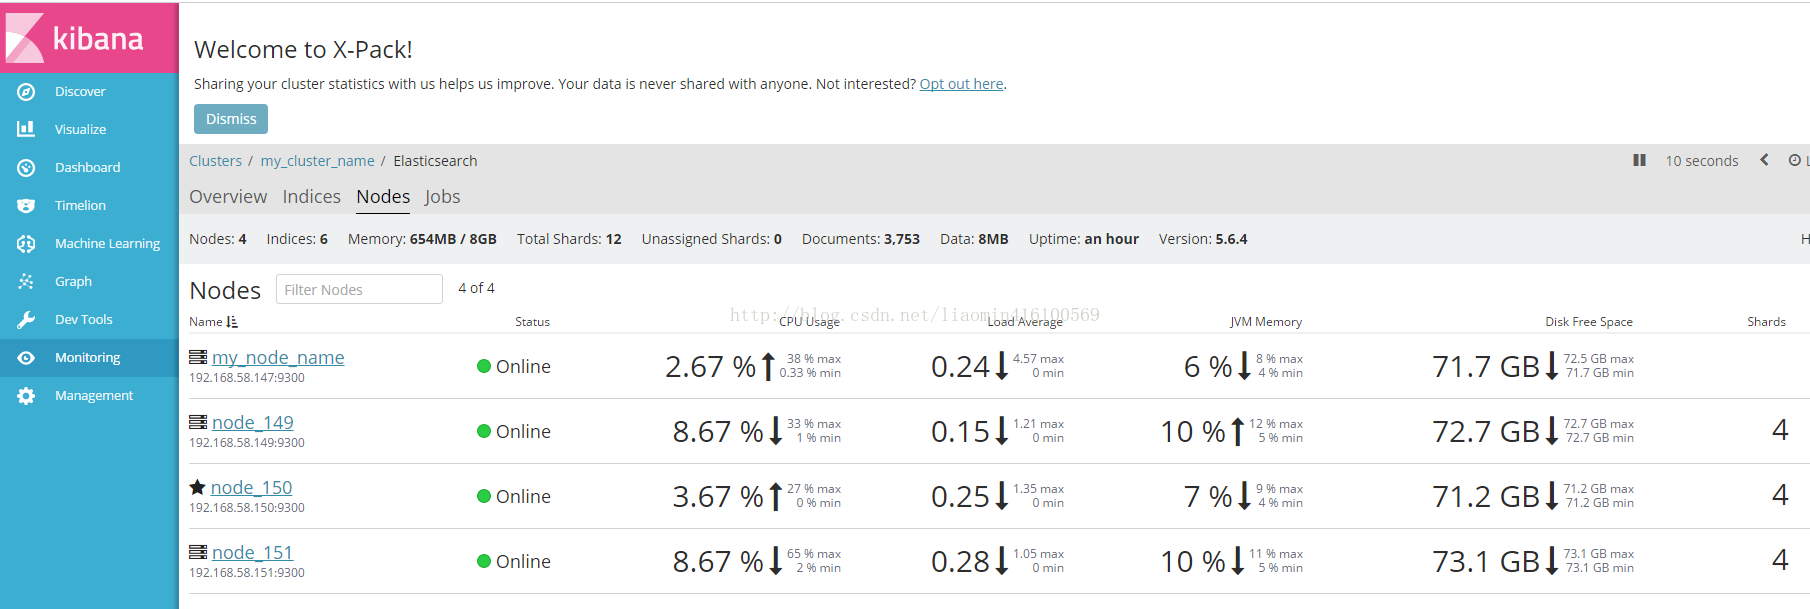Click the Memory: 654MB / 8GB text
This screenshot has width=1810, height=609.
point(422,239)
